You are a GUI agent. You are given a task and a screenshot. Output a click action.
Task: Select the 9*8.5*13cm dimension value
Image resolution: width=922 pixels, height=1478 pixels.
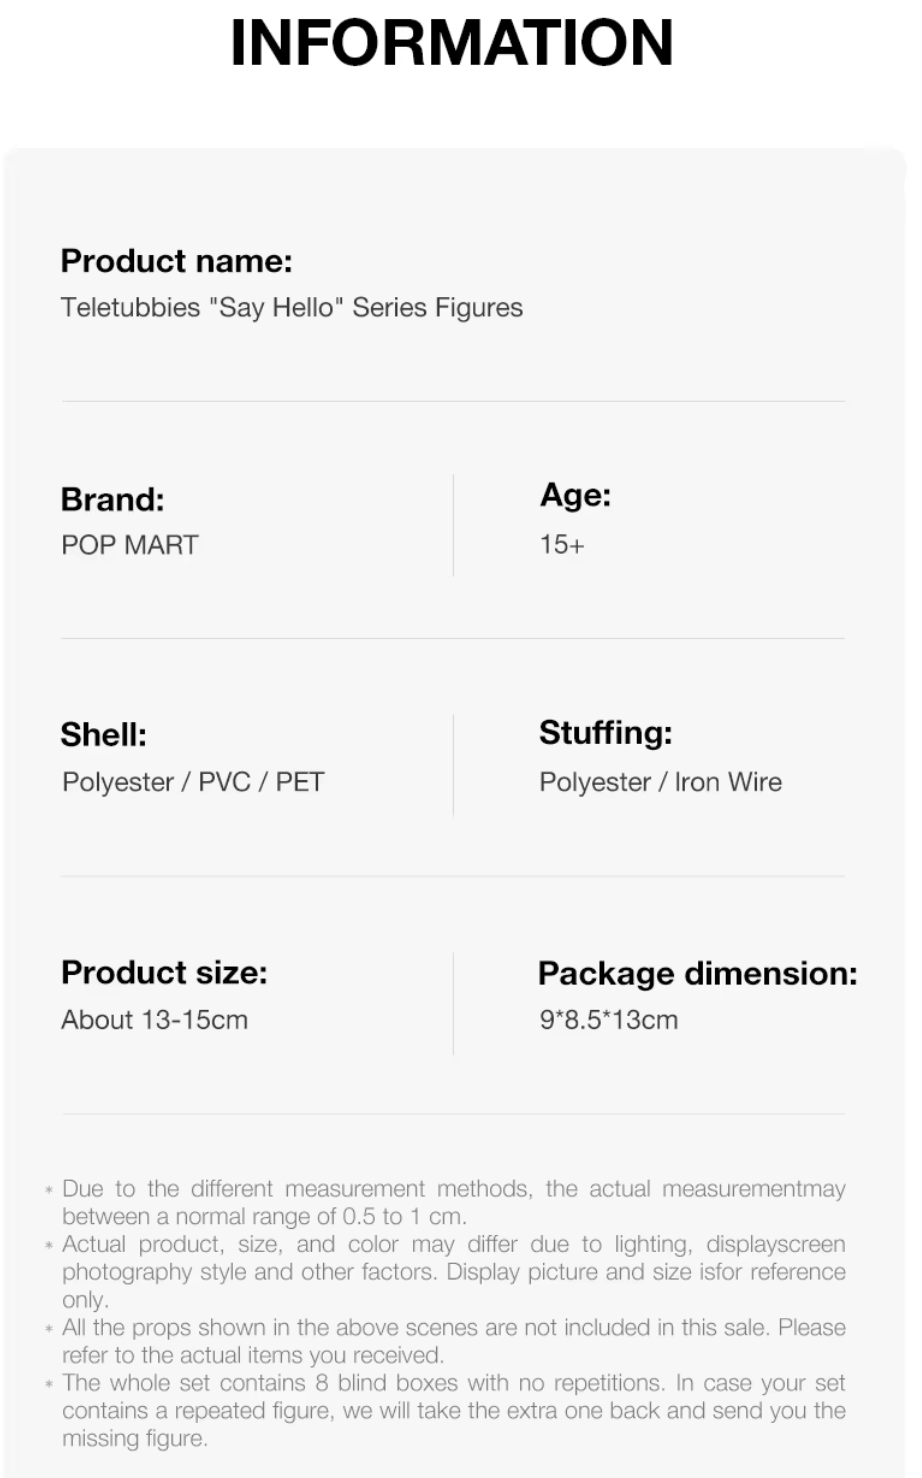pyautogui.click(x=608, y=1020)
